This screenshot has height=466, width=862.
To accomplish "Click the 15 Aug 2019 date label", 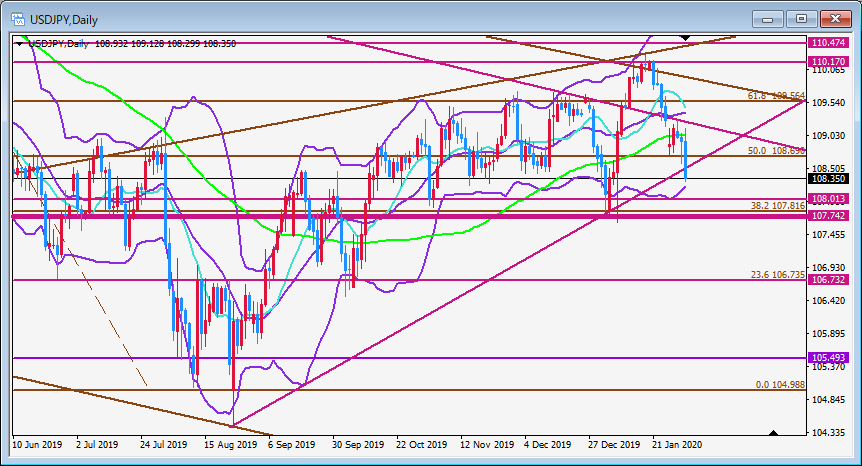I will (x=230, y=445).
